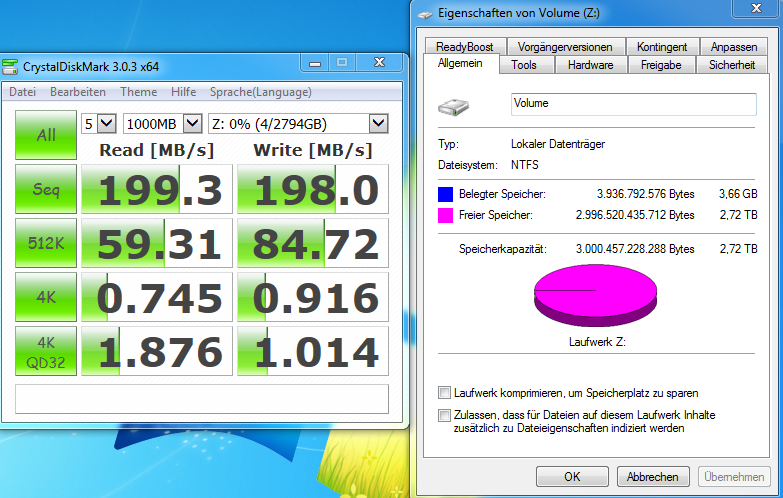
Task: Click the CrystalDiskMark title bar app icon
Action: (x=10, y=67)
